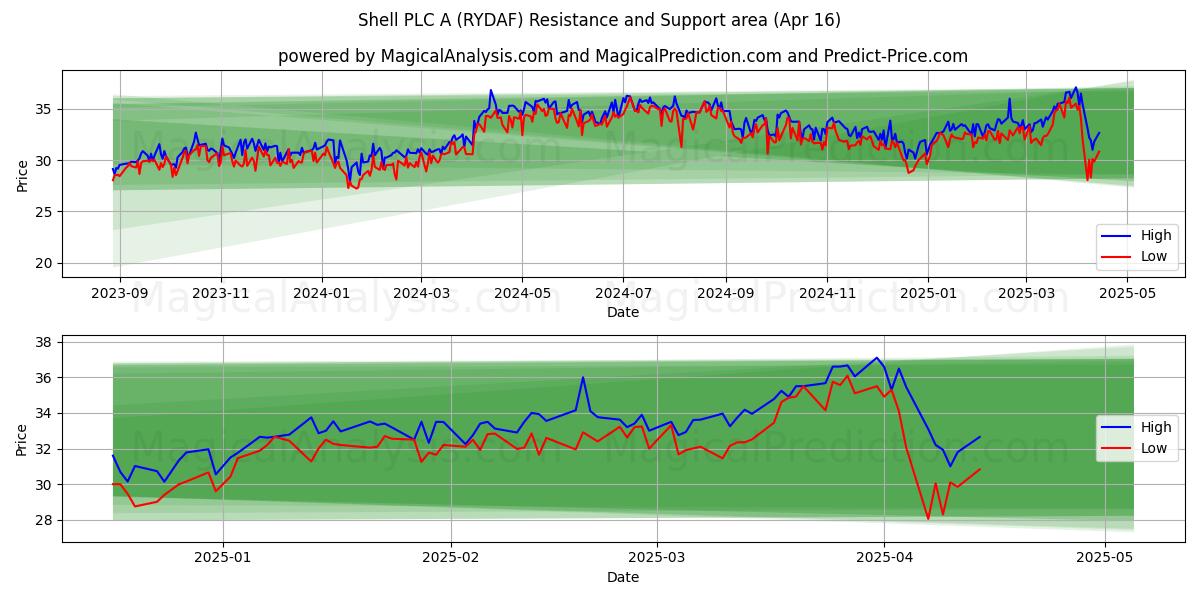Viewport: 1200px width, 600px height.
Task: Click the '2024-09' x-axis label in the top chart
Action: click(726, 295)
